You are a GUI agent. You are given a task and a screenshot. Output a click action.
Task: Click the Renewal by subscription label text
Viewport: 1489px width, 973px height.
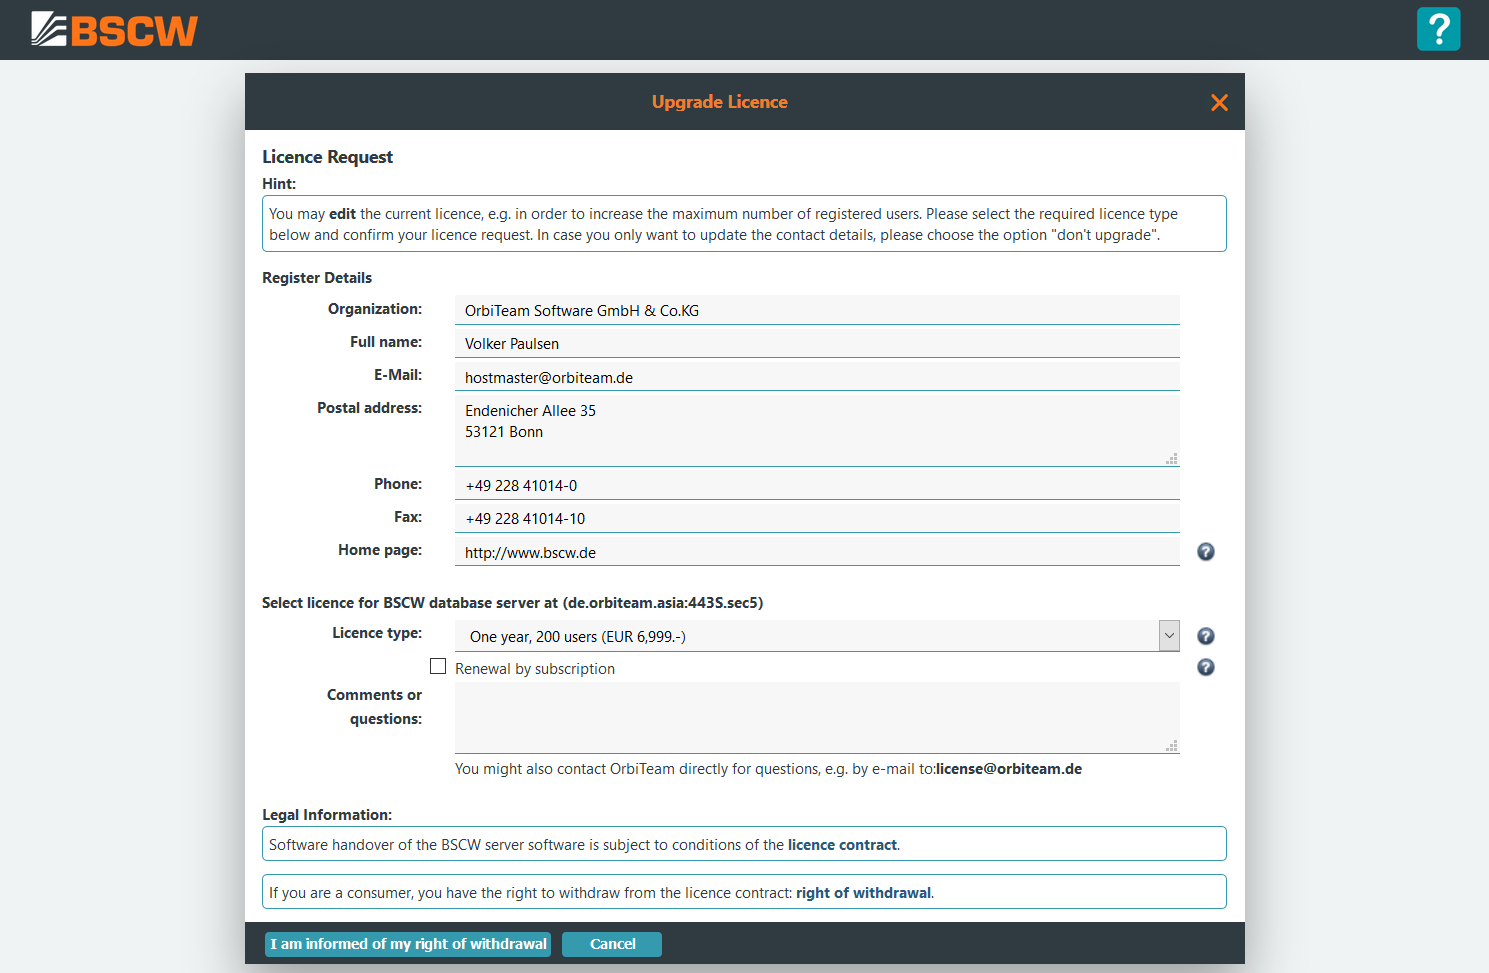535,669
